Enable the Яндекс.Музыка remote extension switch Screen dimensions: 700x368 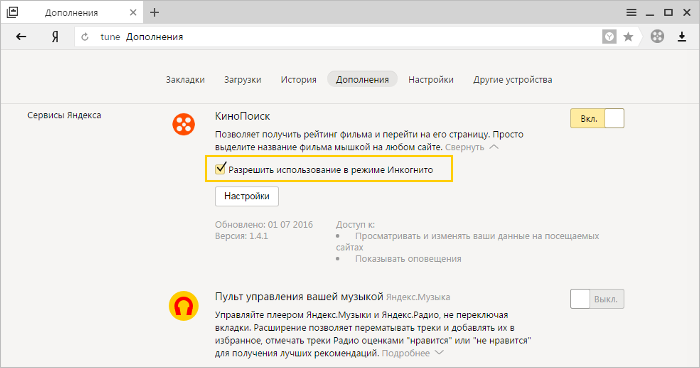click(x=597, y=299)
